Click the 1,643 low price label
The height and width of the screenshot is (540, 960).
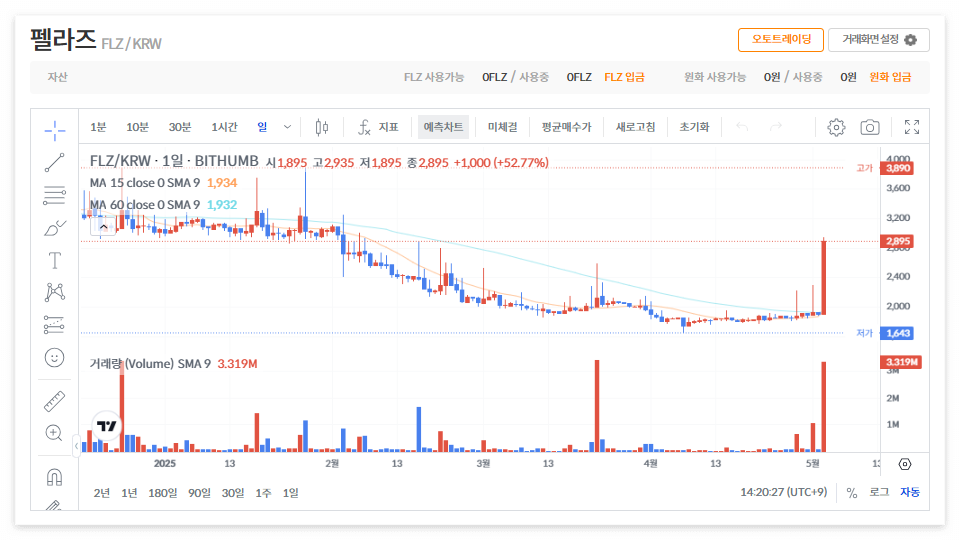point(897,333)
